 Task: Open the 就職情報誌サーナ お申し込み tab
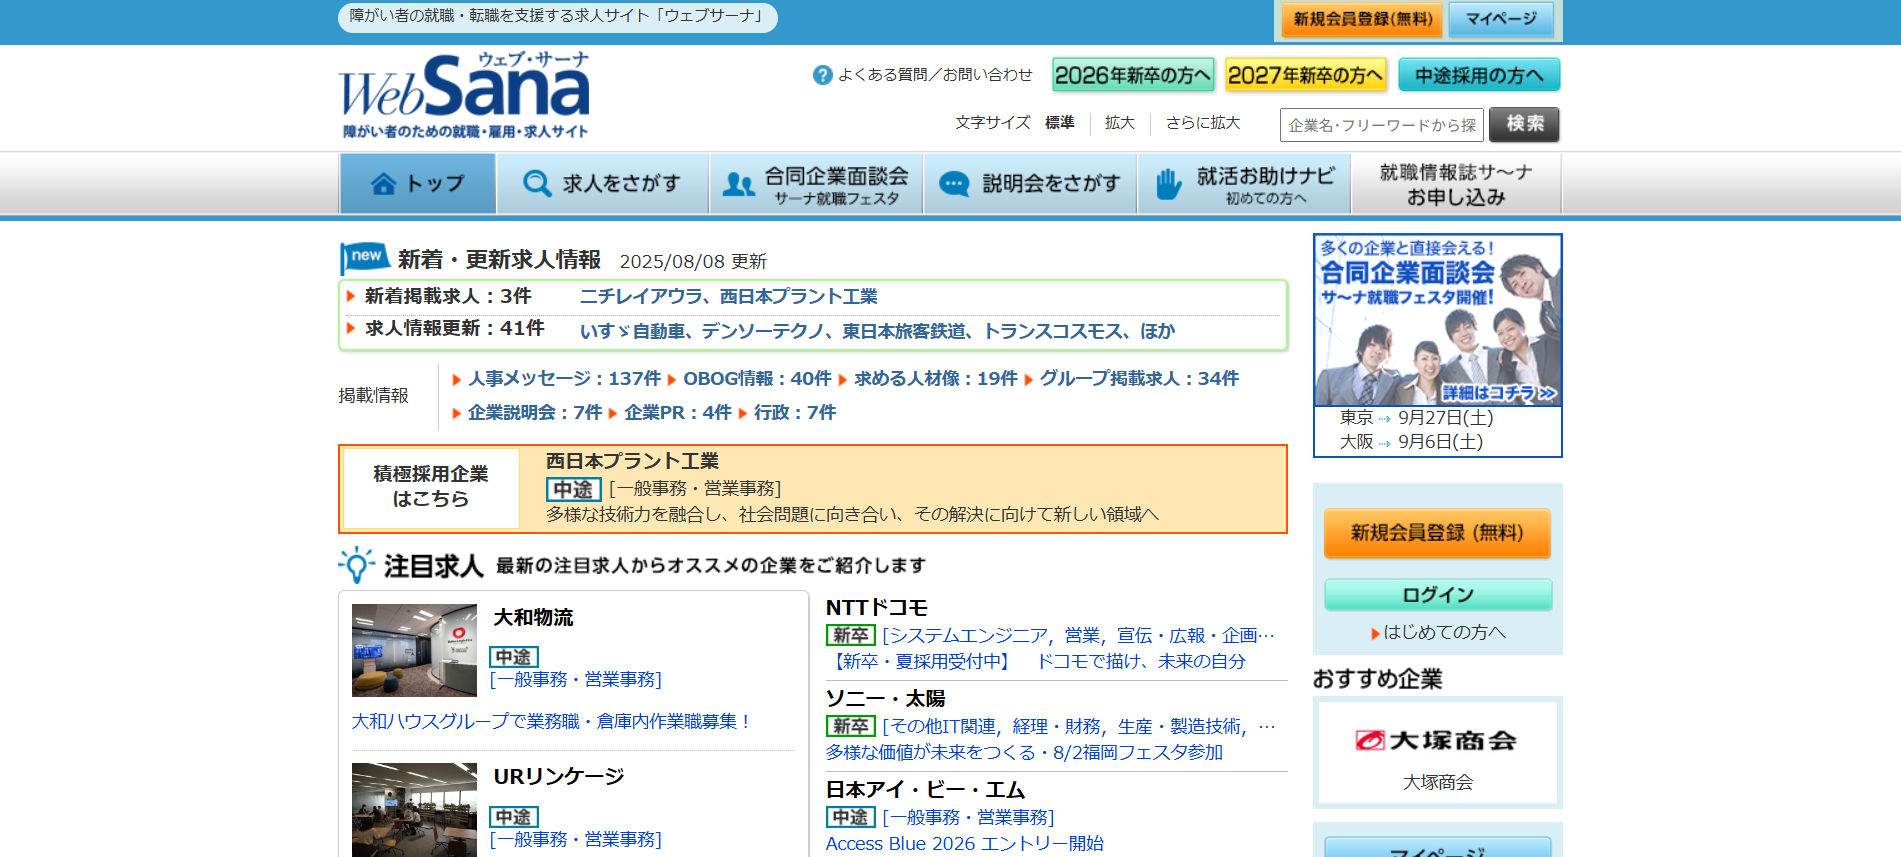pyautogui.click(x=1455, y=185)
